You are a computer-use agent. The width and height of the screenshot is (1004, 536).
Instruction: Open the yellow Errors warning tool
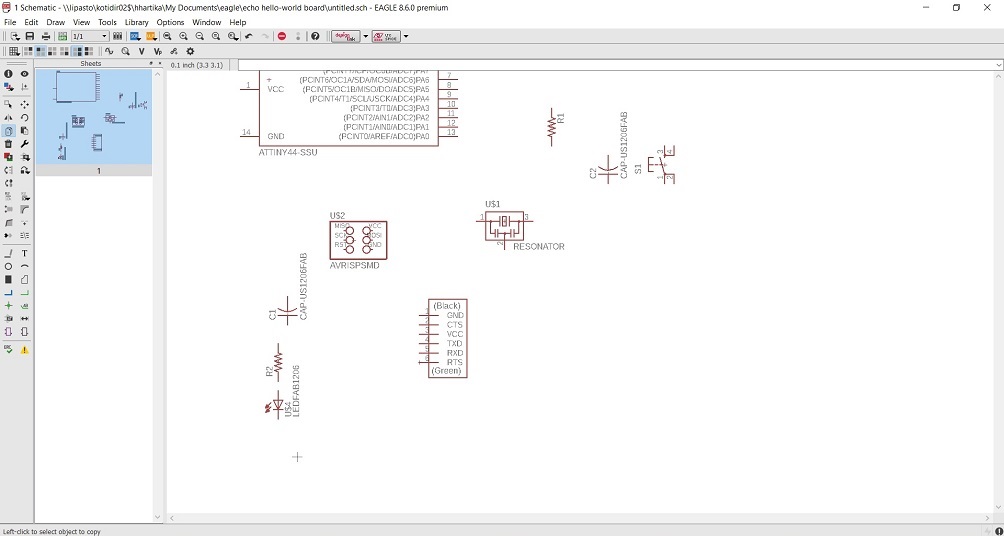pos(24,350)
